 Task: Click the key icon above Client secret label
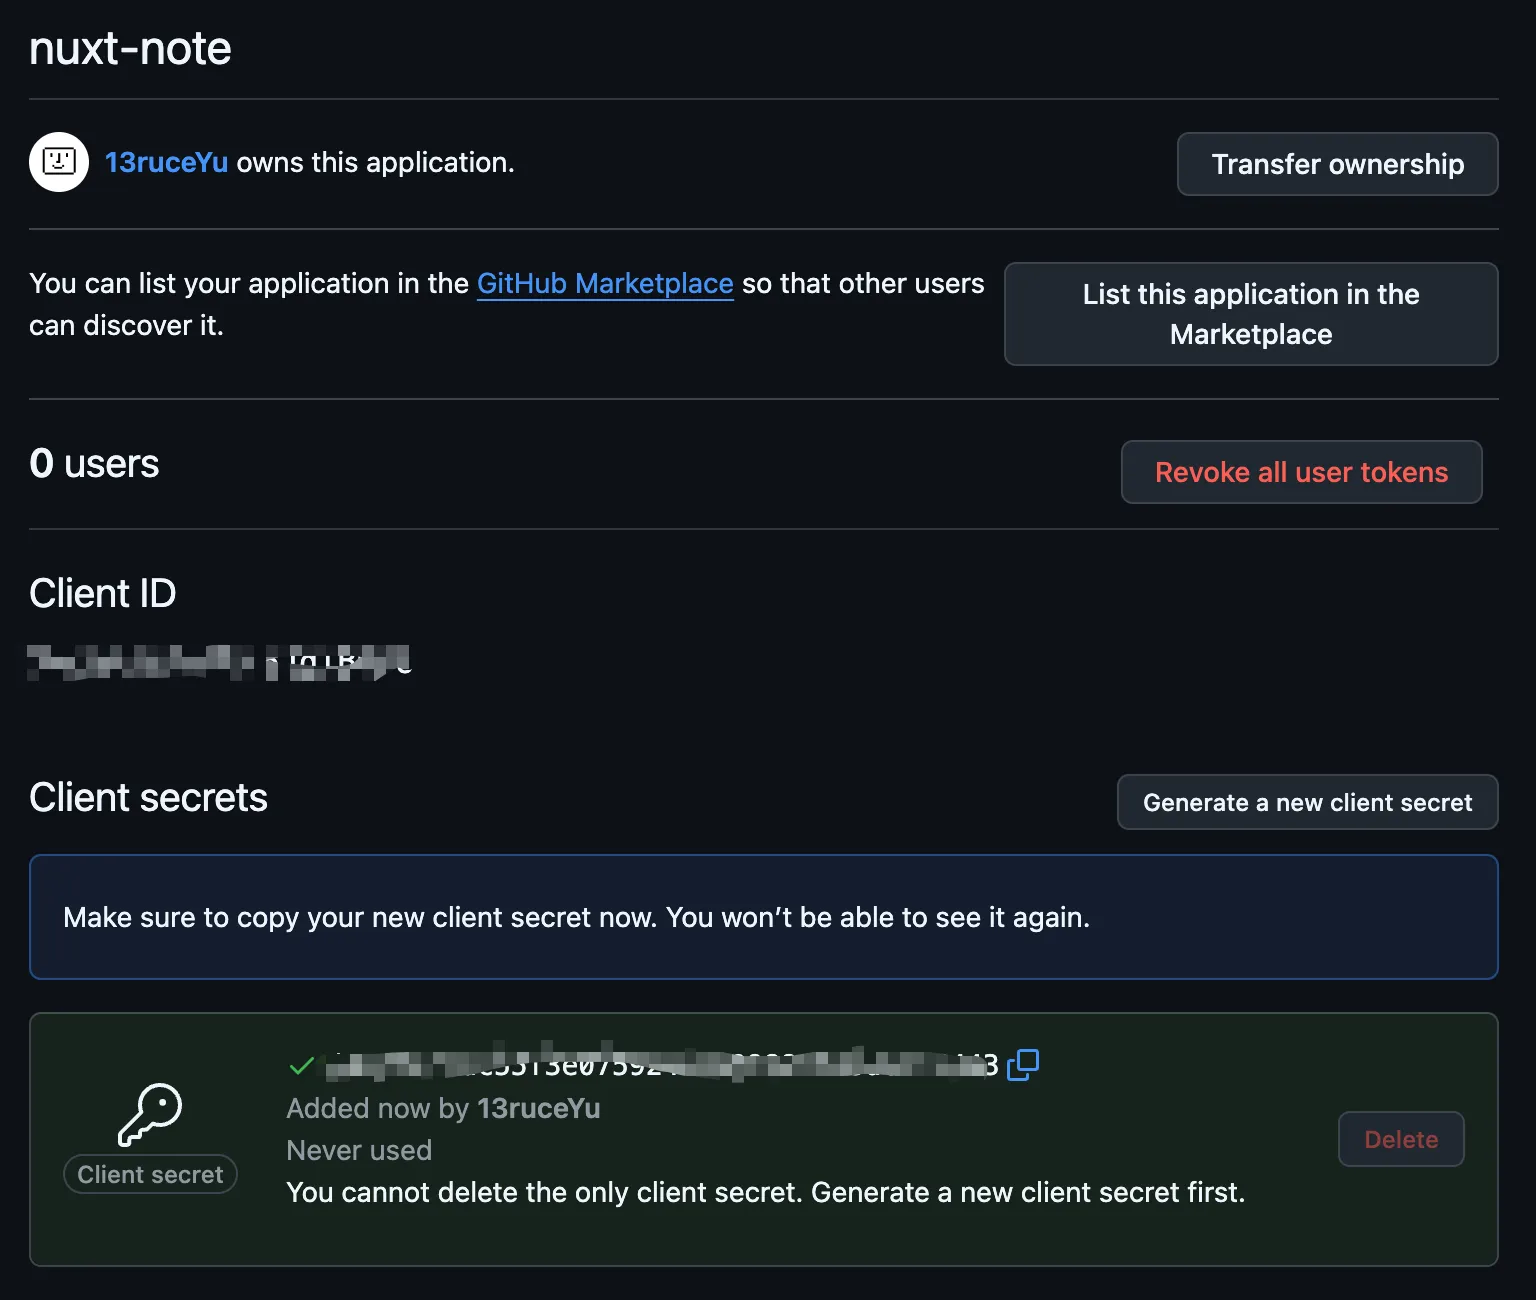coord(150,1114)
